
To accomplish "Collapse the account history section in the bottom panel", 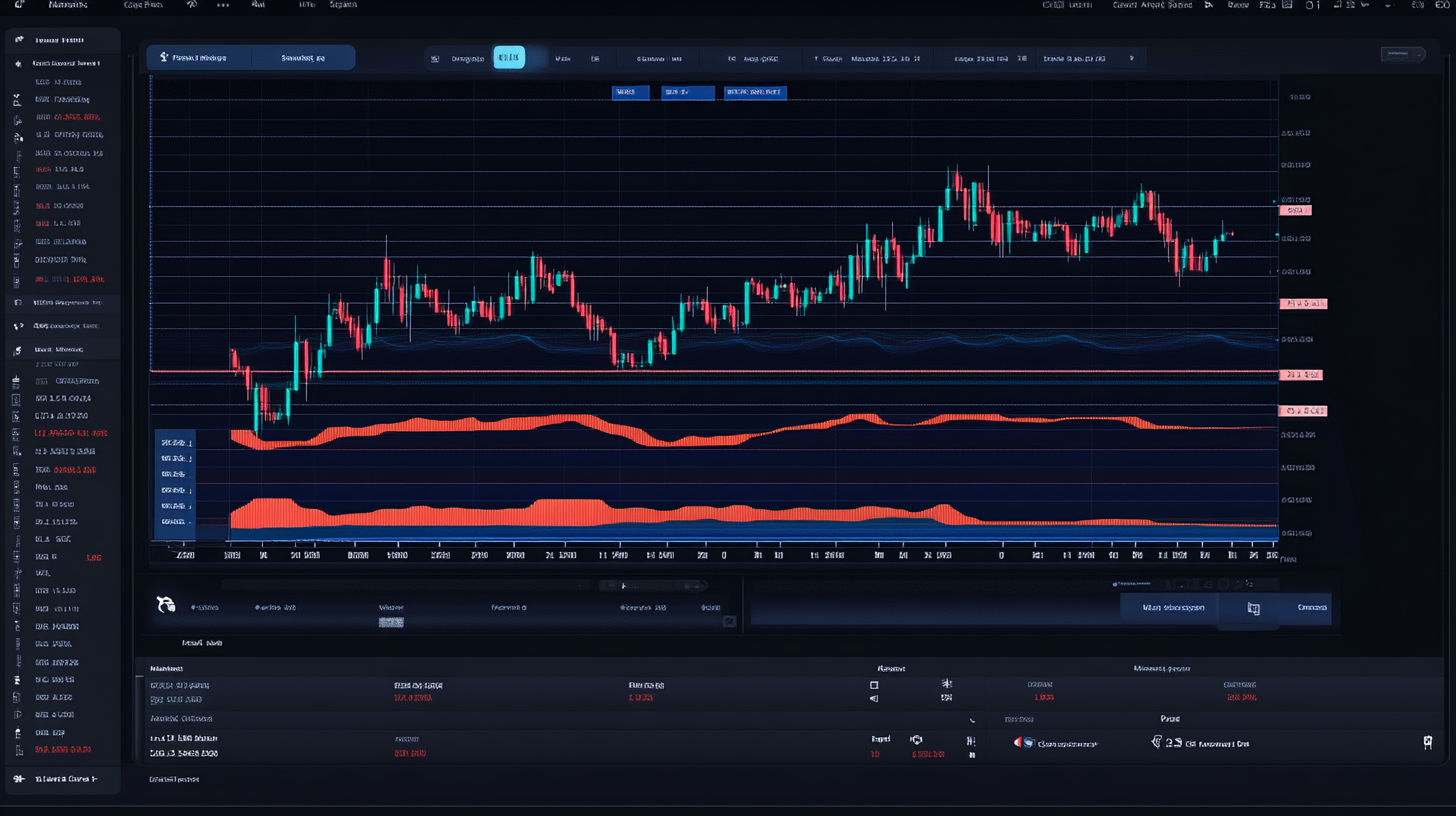I will [x=972, y=717].
